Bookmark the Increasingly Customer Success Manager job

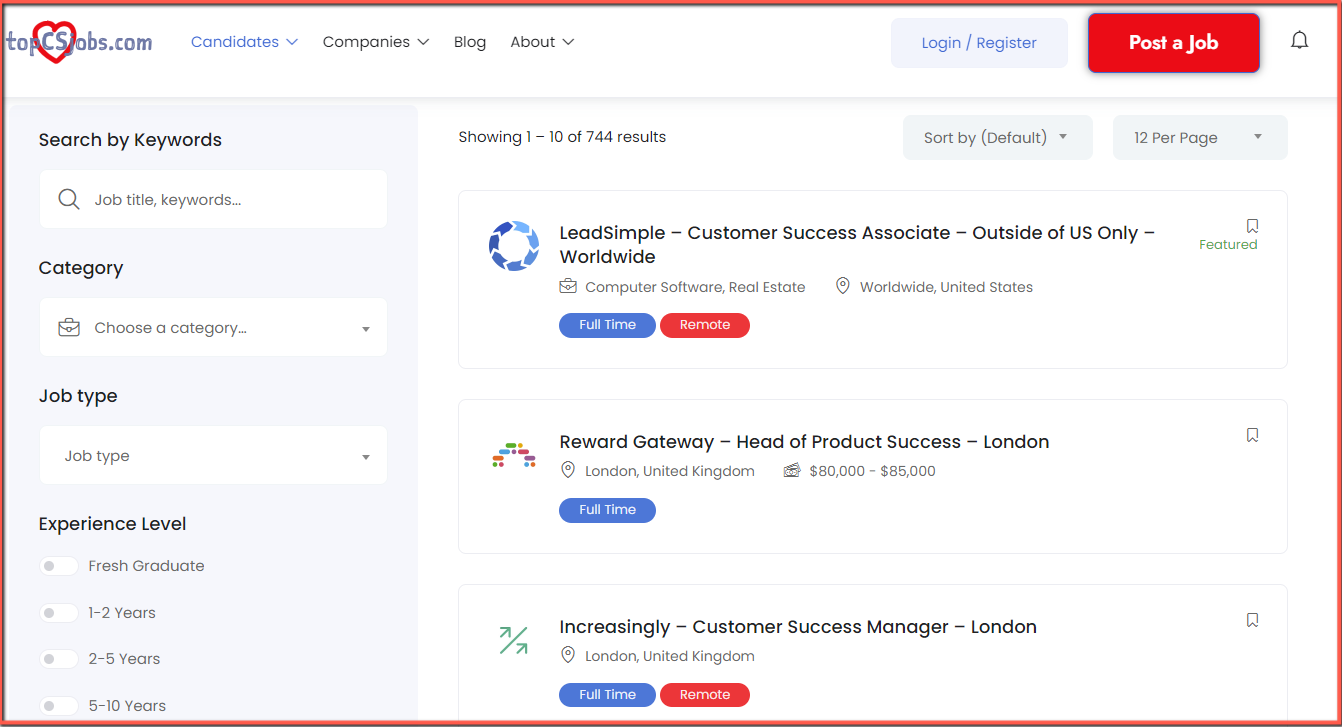pyautogui.click(x=1252, y=620)
